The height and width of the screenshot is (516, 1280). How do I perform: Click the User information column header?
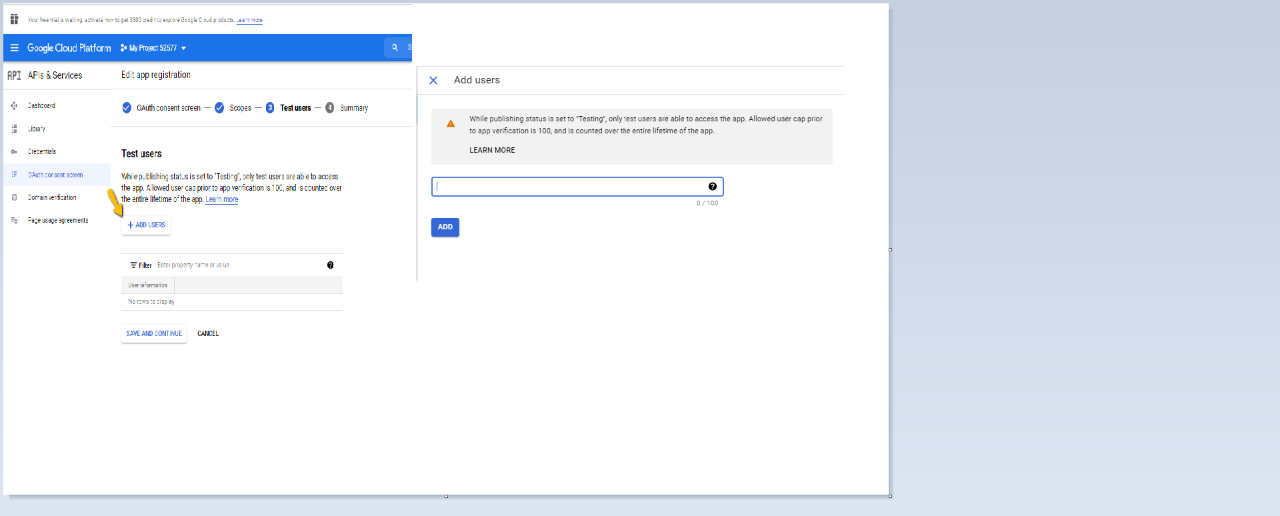148,285
